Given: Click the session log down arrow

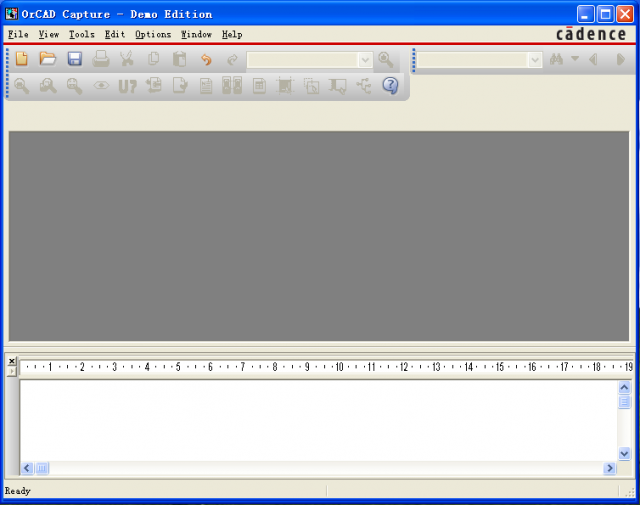Looking at the screenshot, I should (624, 453).
